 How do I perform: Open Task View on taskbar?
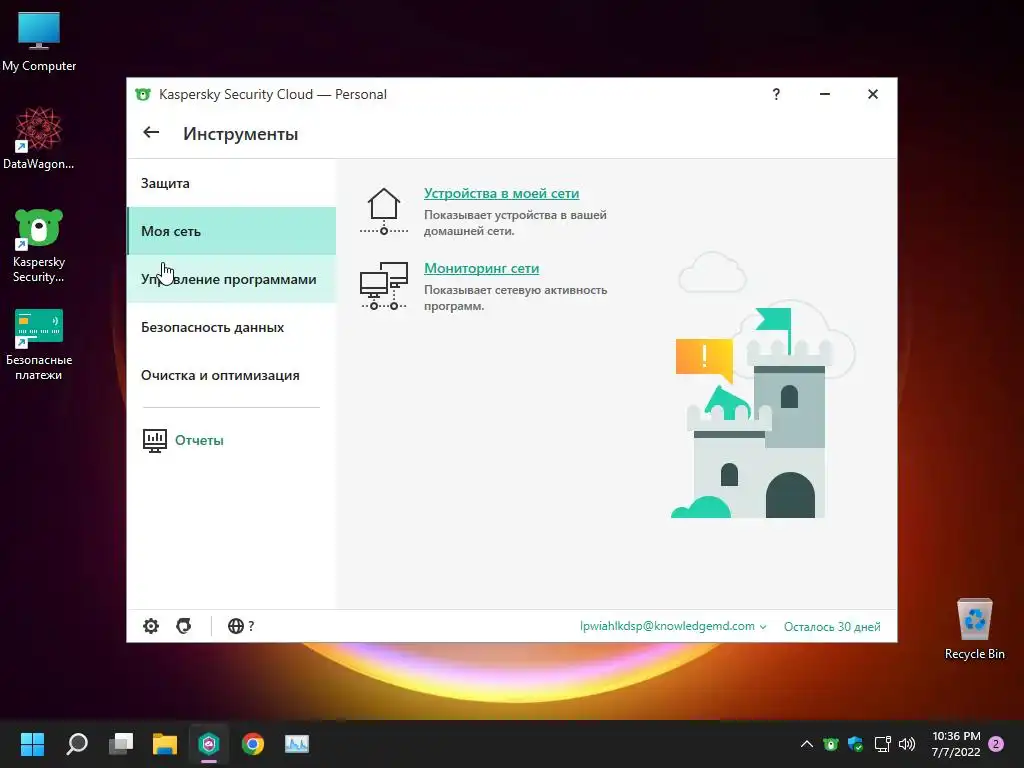click(x=121, y=744)
